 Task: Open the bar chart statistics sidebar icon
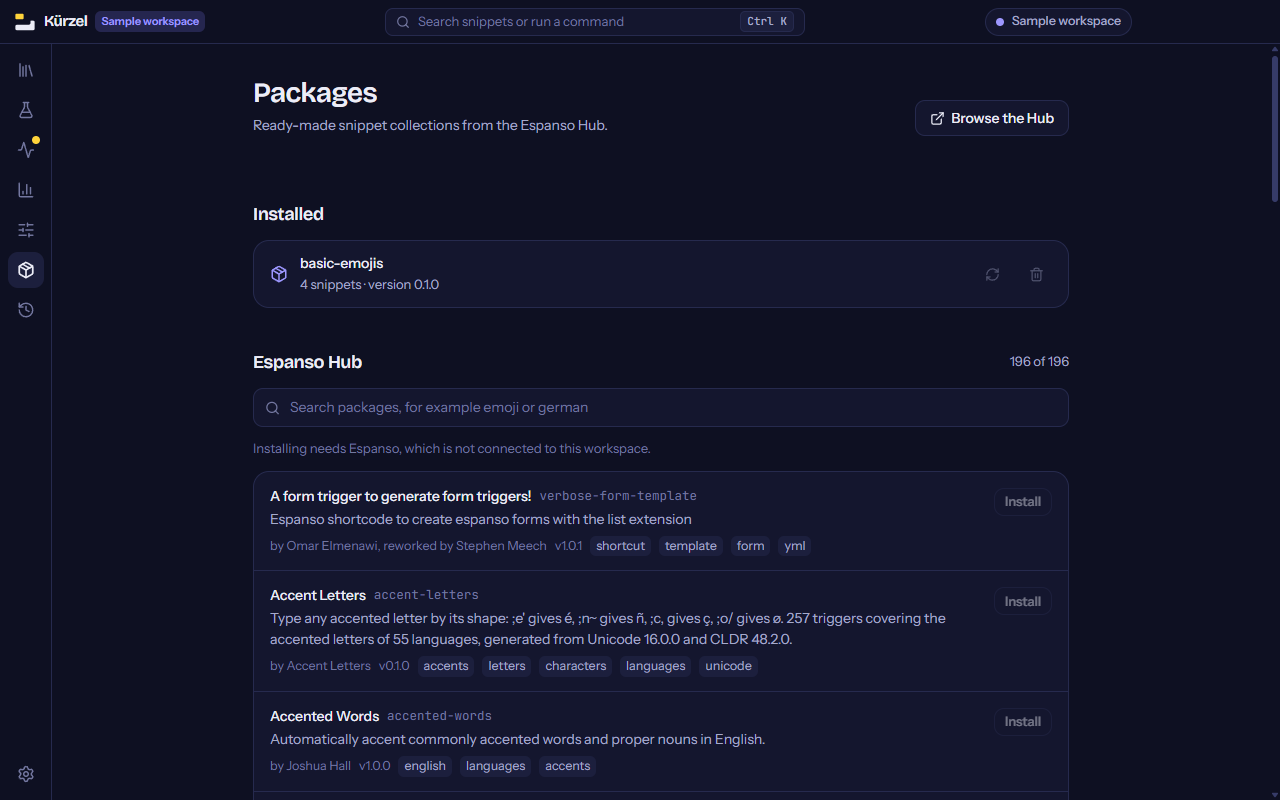point(26,190)
